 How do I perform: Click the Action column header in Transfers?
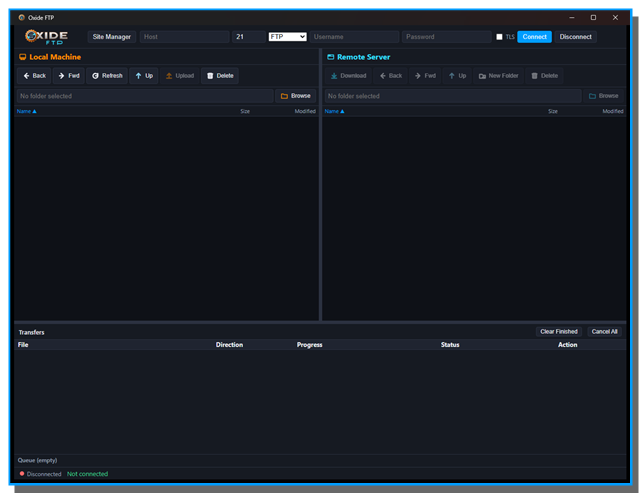[x=567, y=345]
